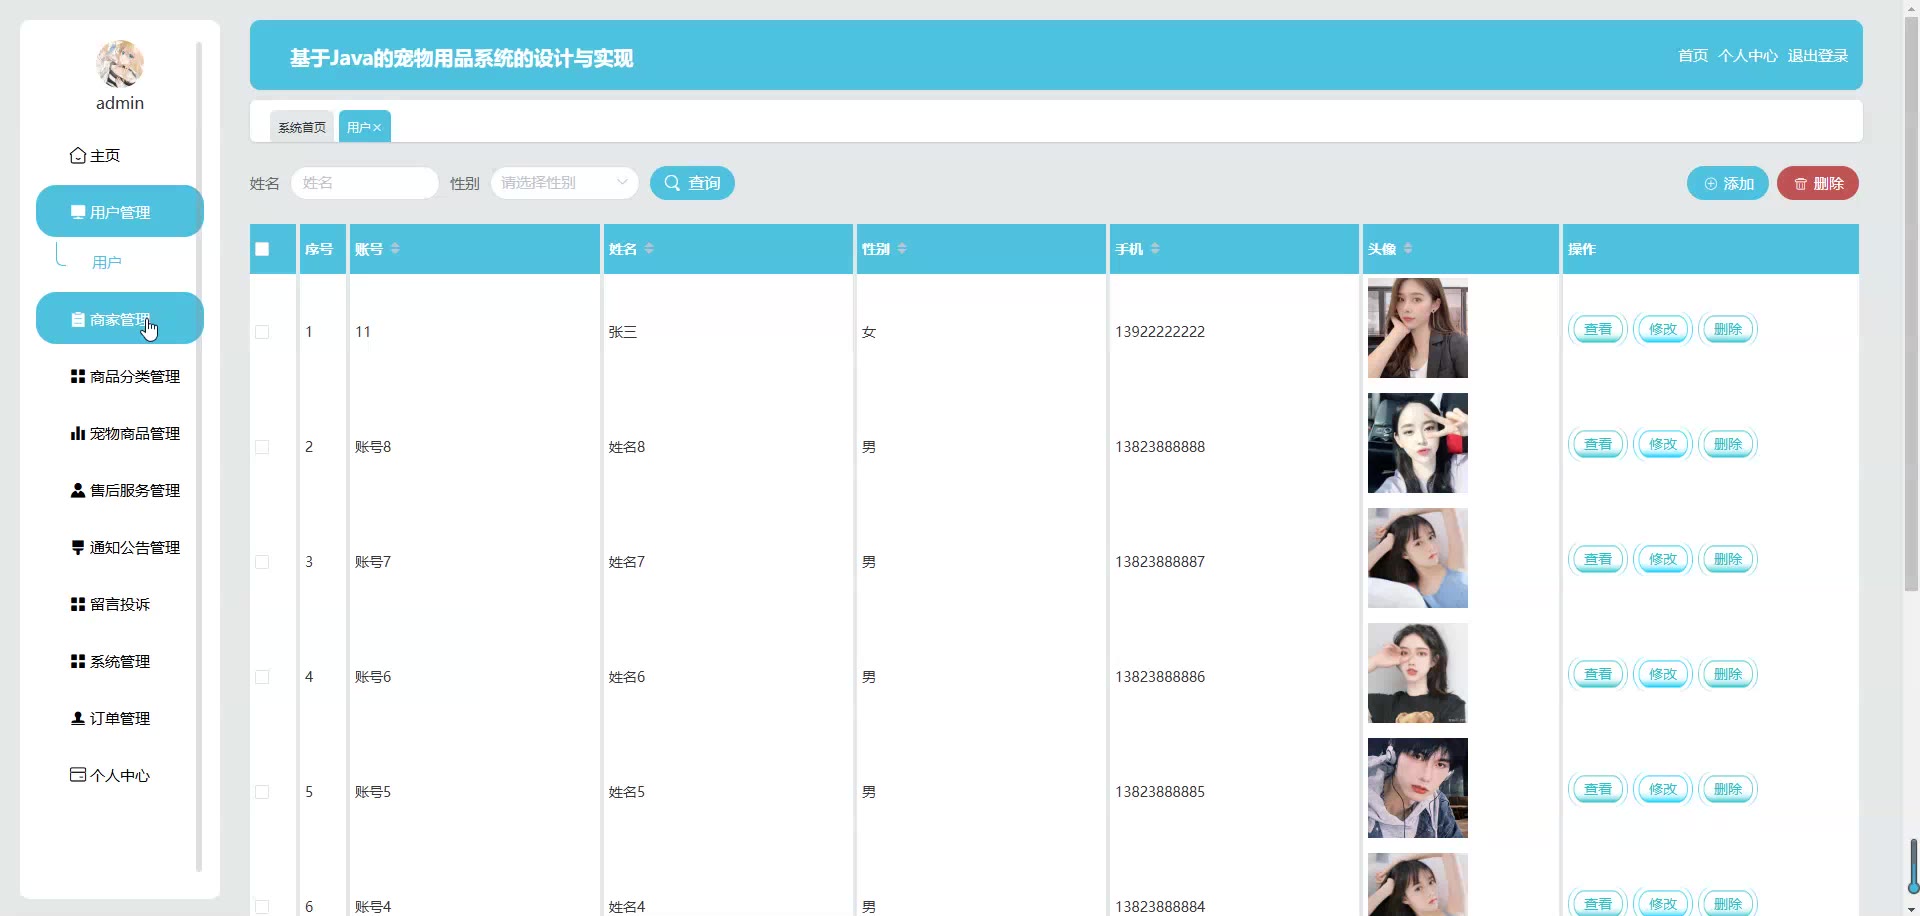
Task: Expand the 宠物商品管理 sidebar menu
Action: click(x=120, y=433)
